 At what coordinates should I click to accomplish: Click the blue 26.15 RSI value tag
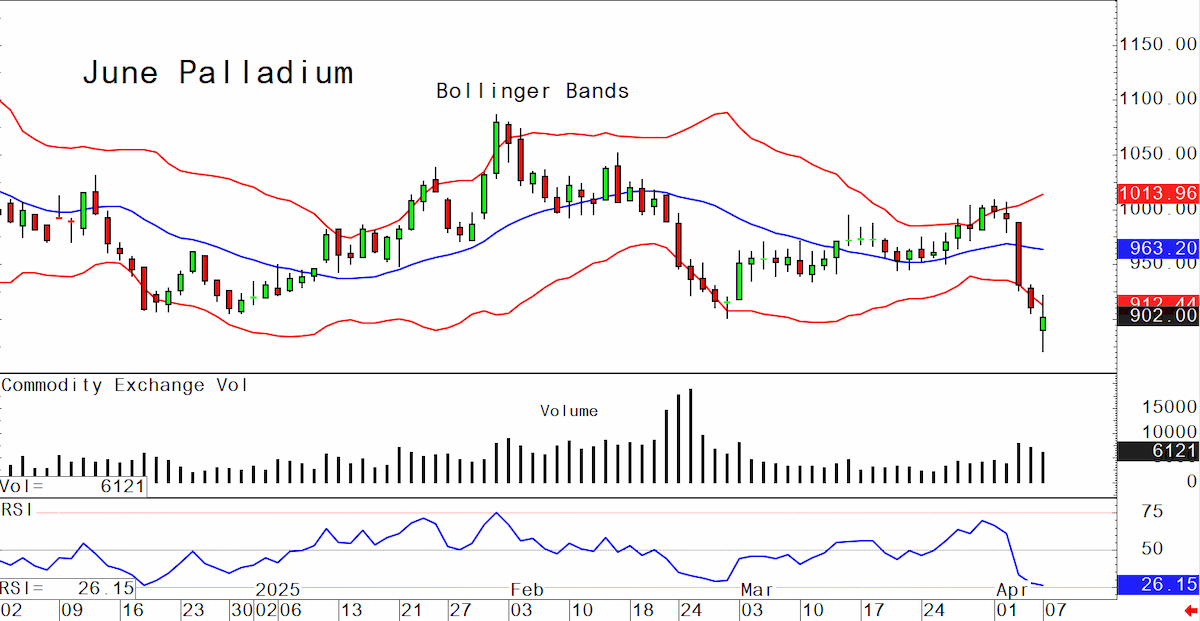point(1159,585)
